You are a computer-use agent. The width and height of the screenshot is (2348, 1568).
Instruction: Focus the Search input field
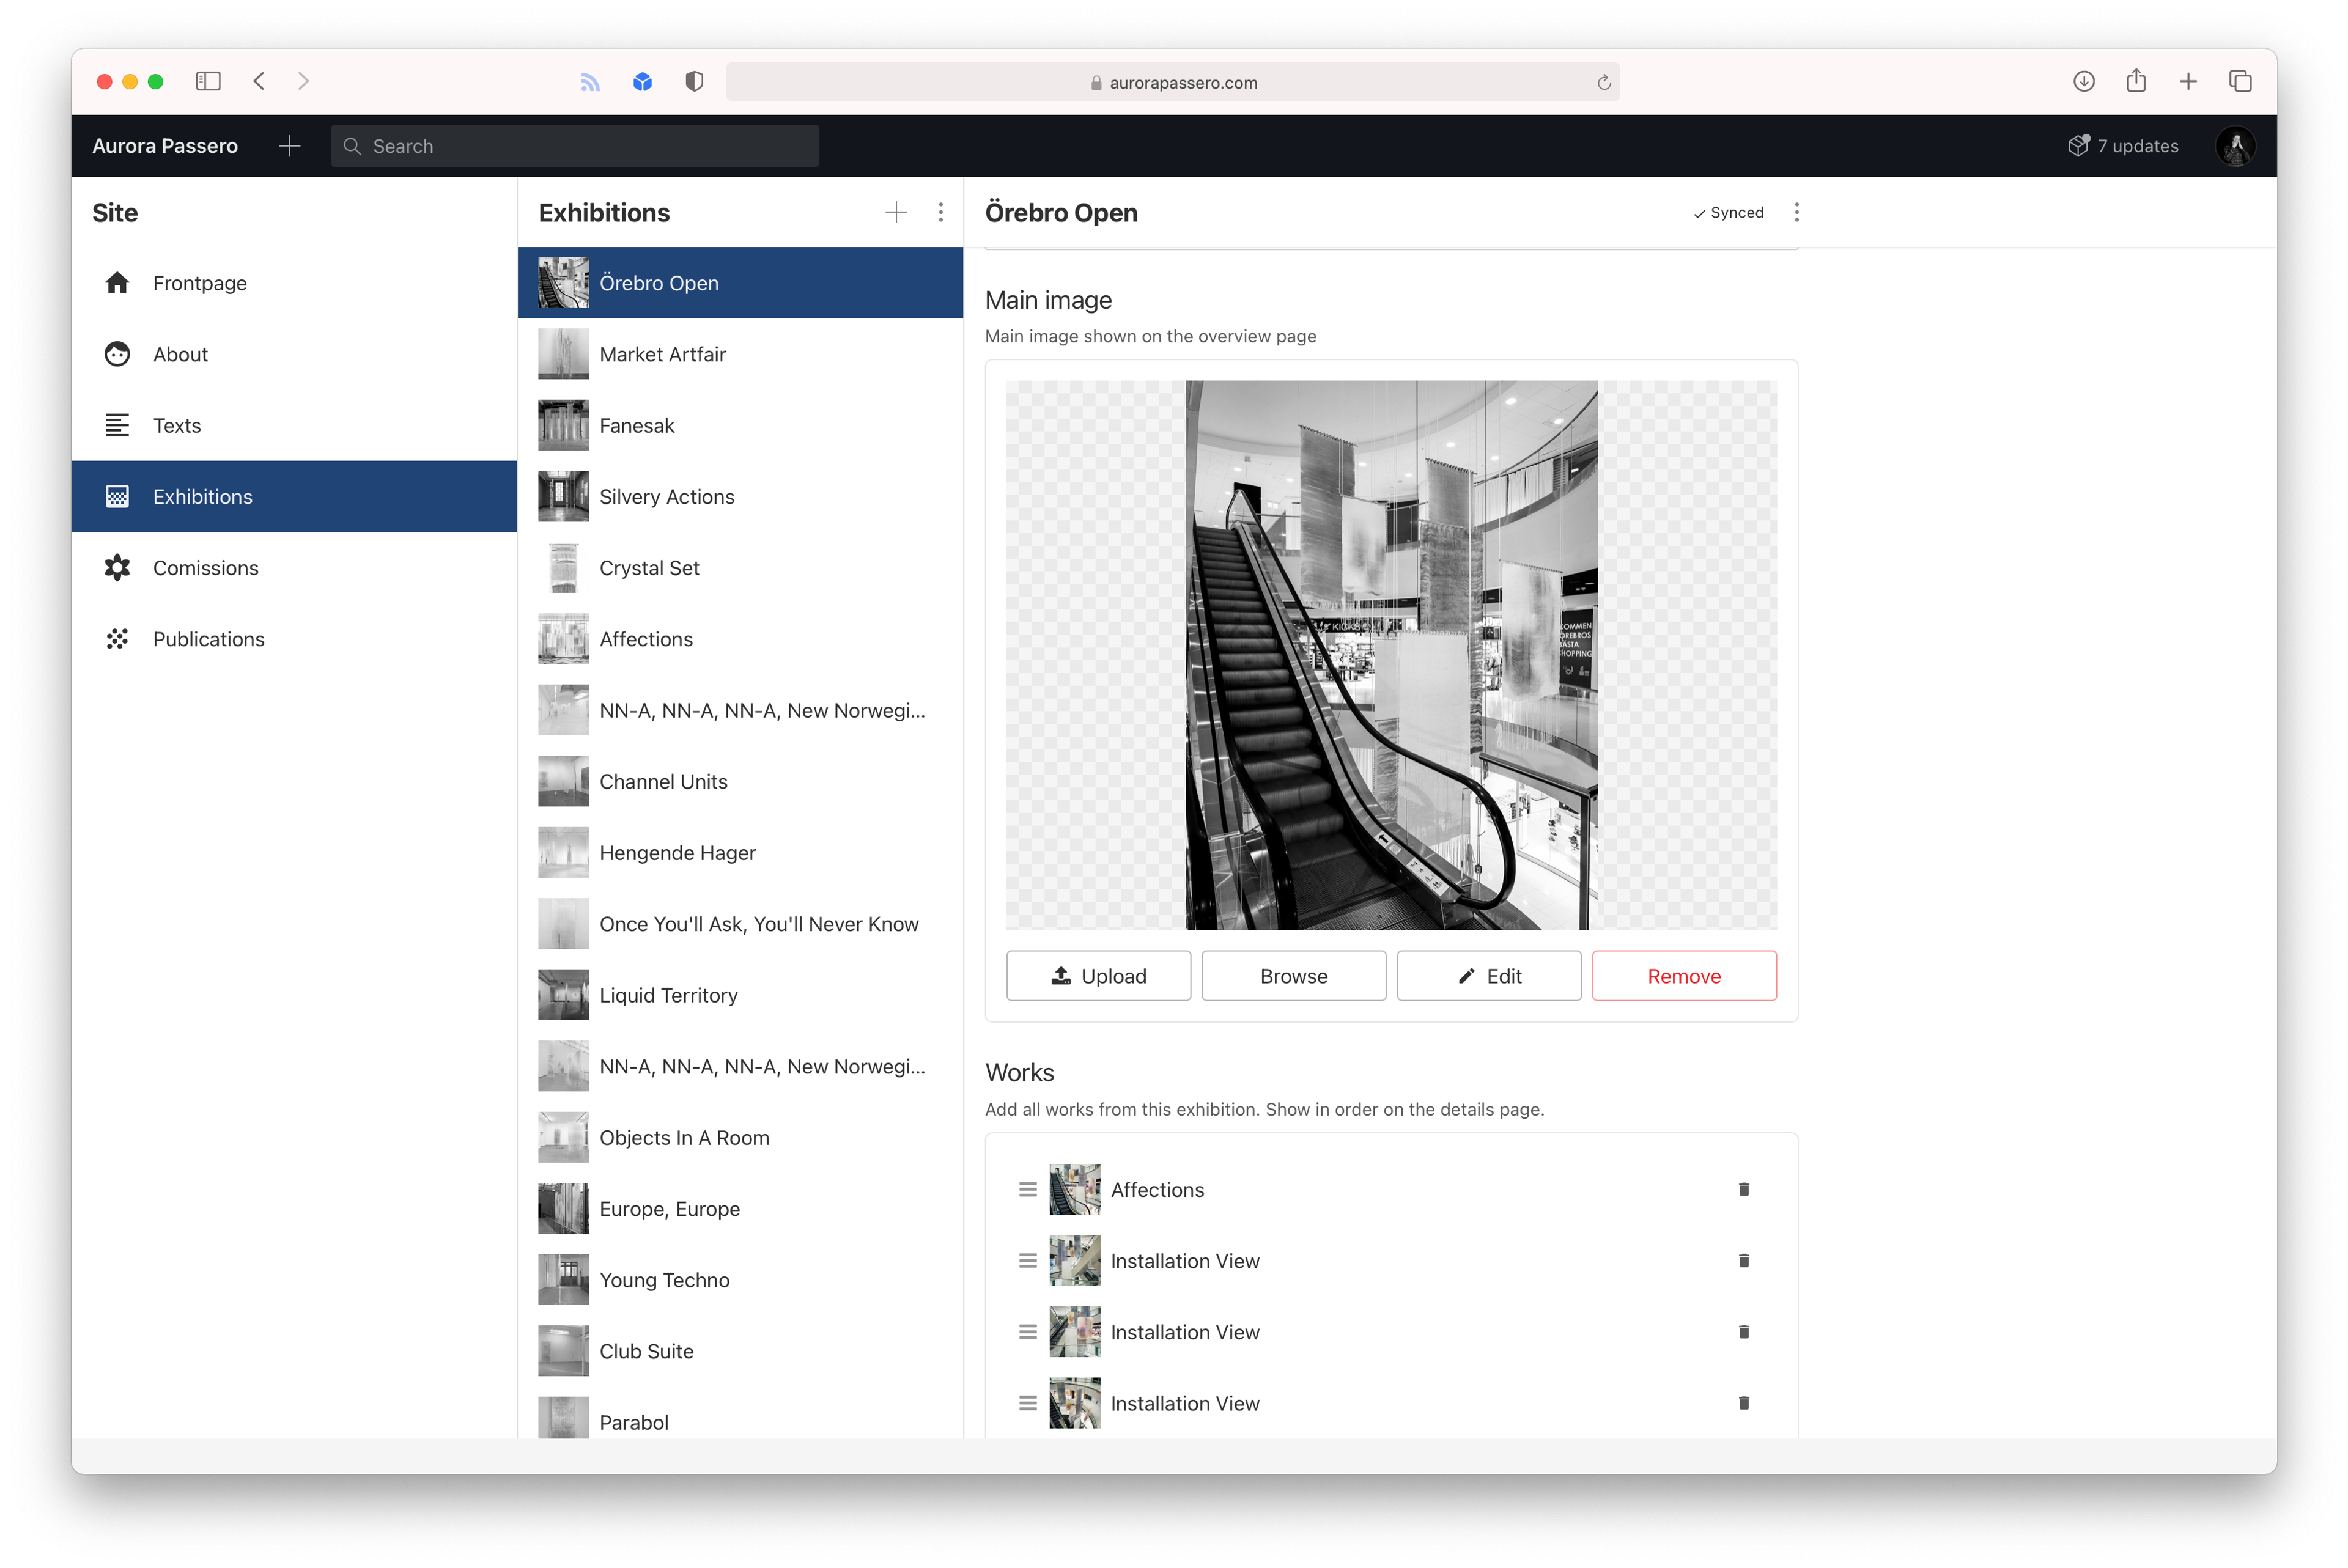click(x=575, y=146)
